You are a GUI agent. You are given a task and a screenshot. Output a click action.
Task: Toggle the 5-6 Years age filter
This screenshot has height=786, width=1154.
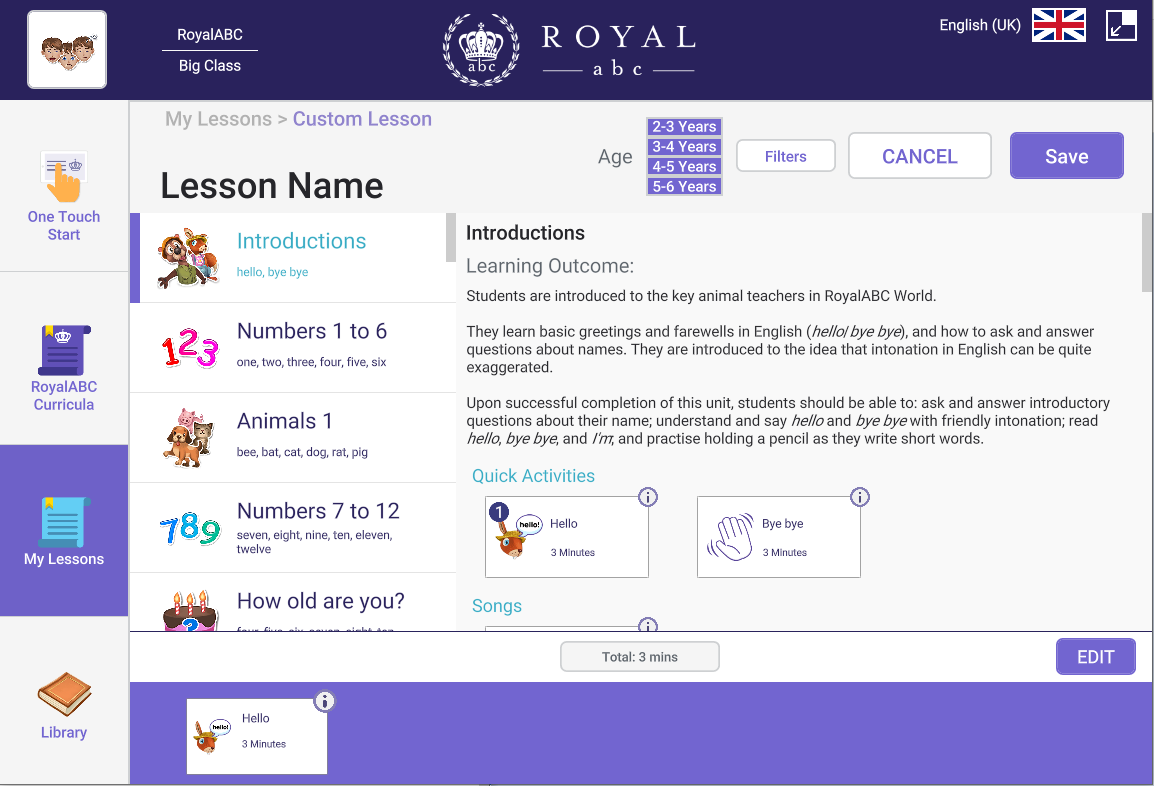(684, 186)
